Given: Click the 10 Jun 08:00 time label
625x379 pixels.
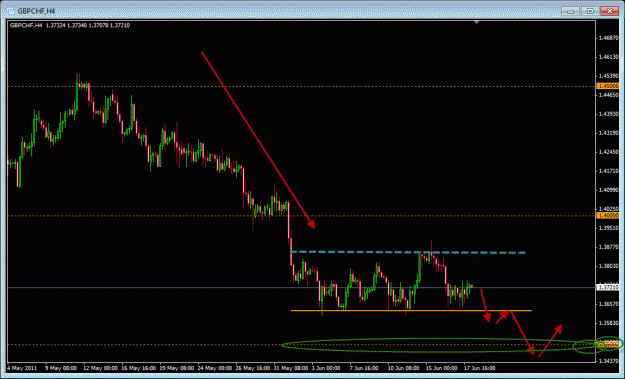Looking at the screenshot, I should click(403, 368).
